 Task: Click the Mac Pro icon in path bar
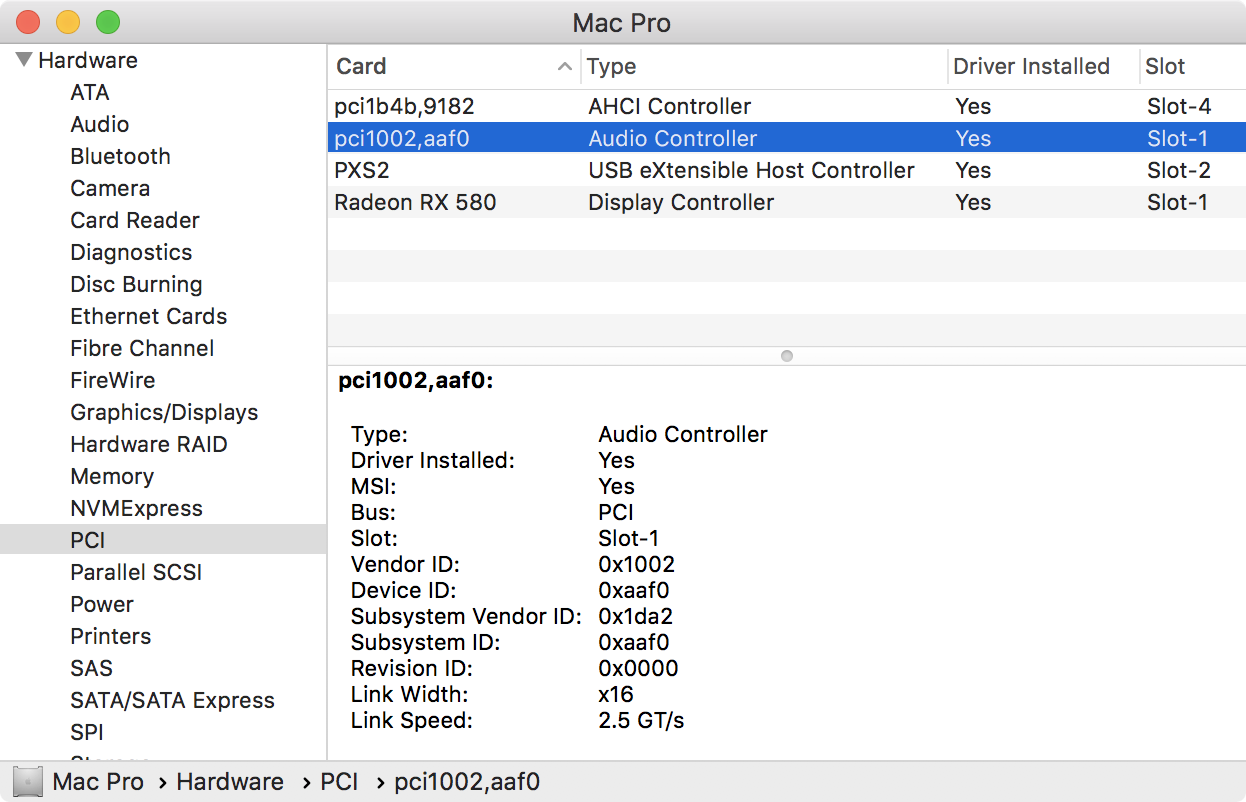point(28,782)
